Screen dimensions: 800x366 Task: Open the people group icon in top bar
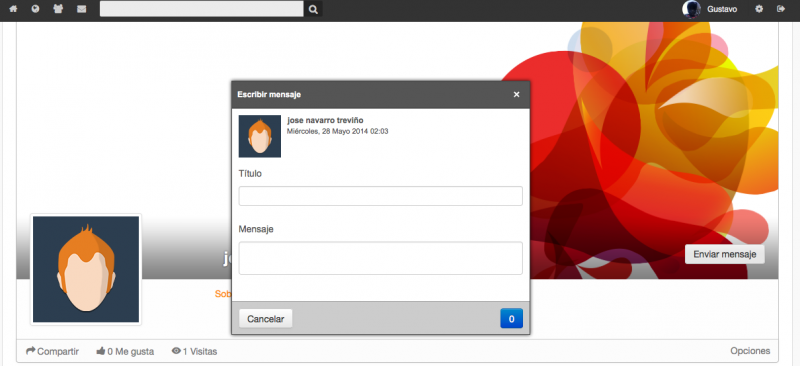[x=58, y=9]
